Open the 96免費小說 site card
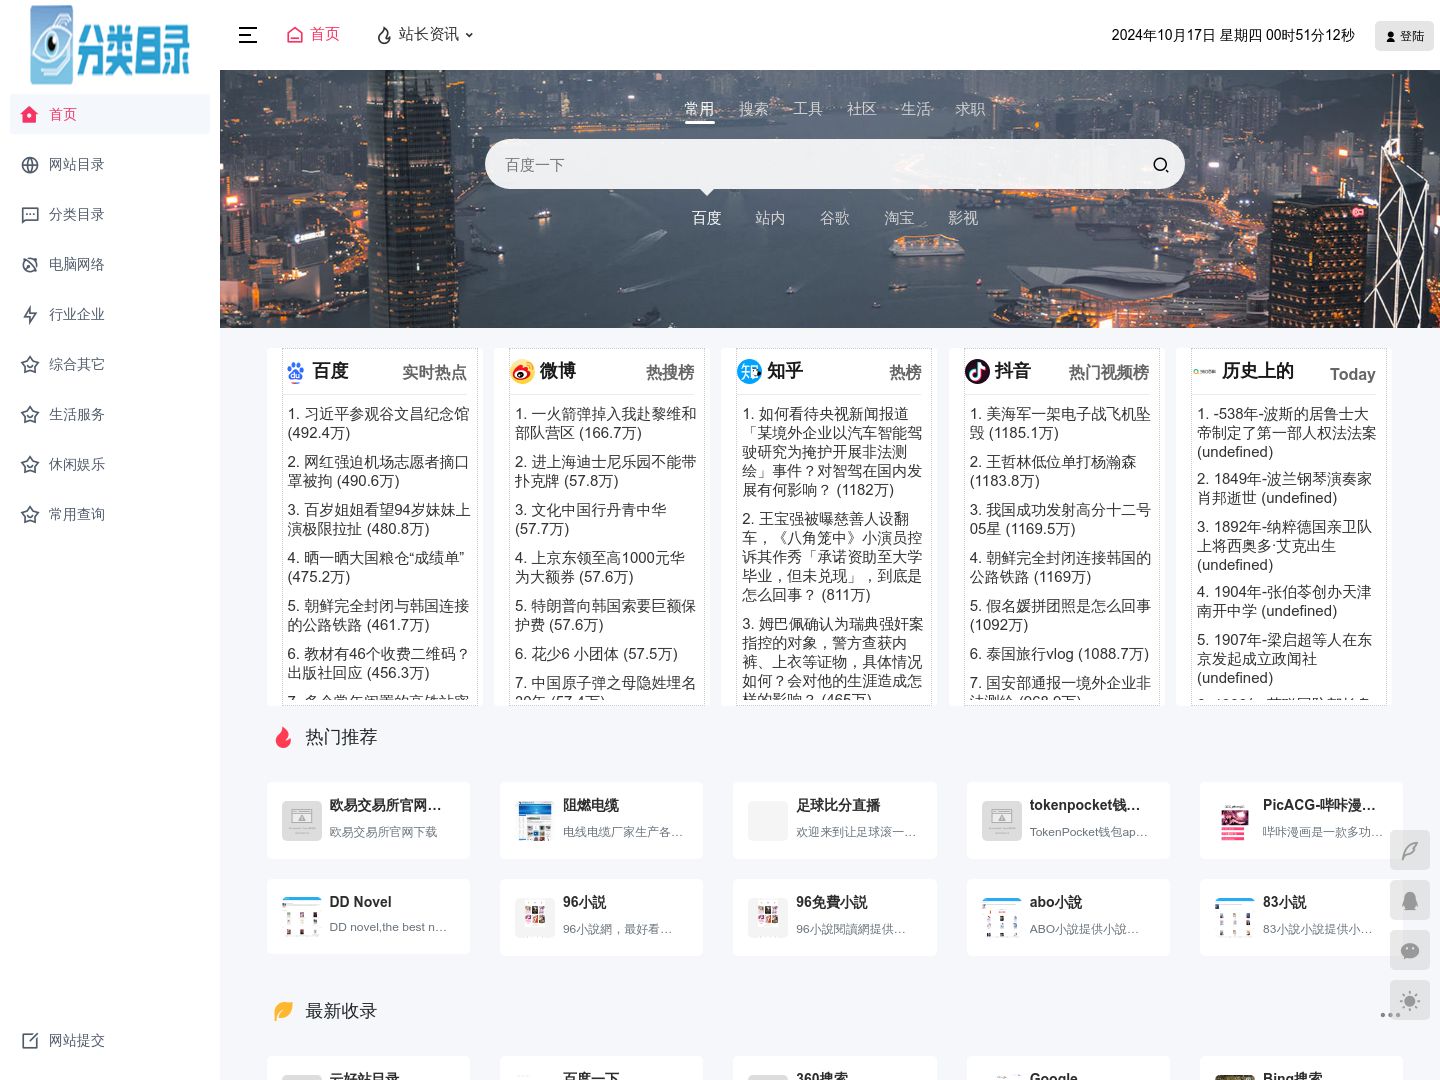Screen dimensions: 1440x1080 pyautogui.click(x=835, y=917)
